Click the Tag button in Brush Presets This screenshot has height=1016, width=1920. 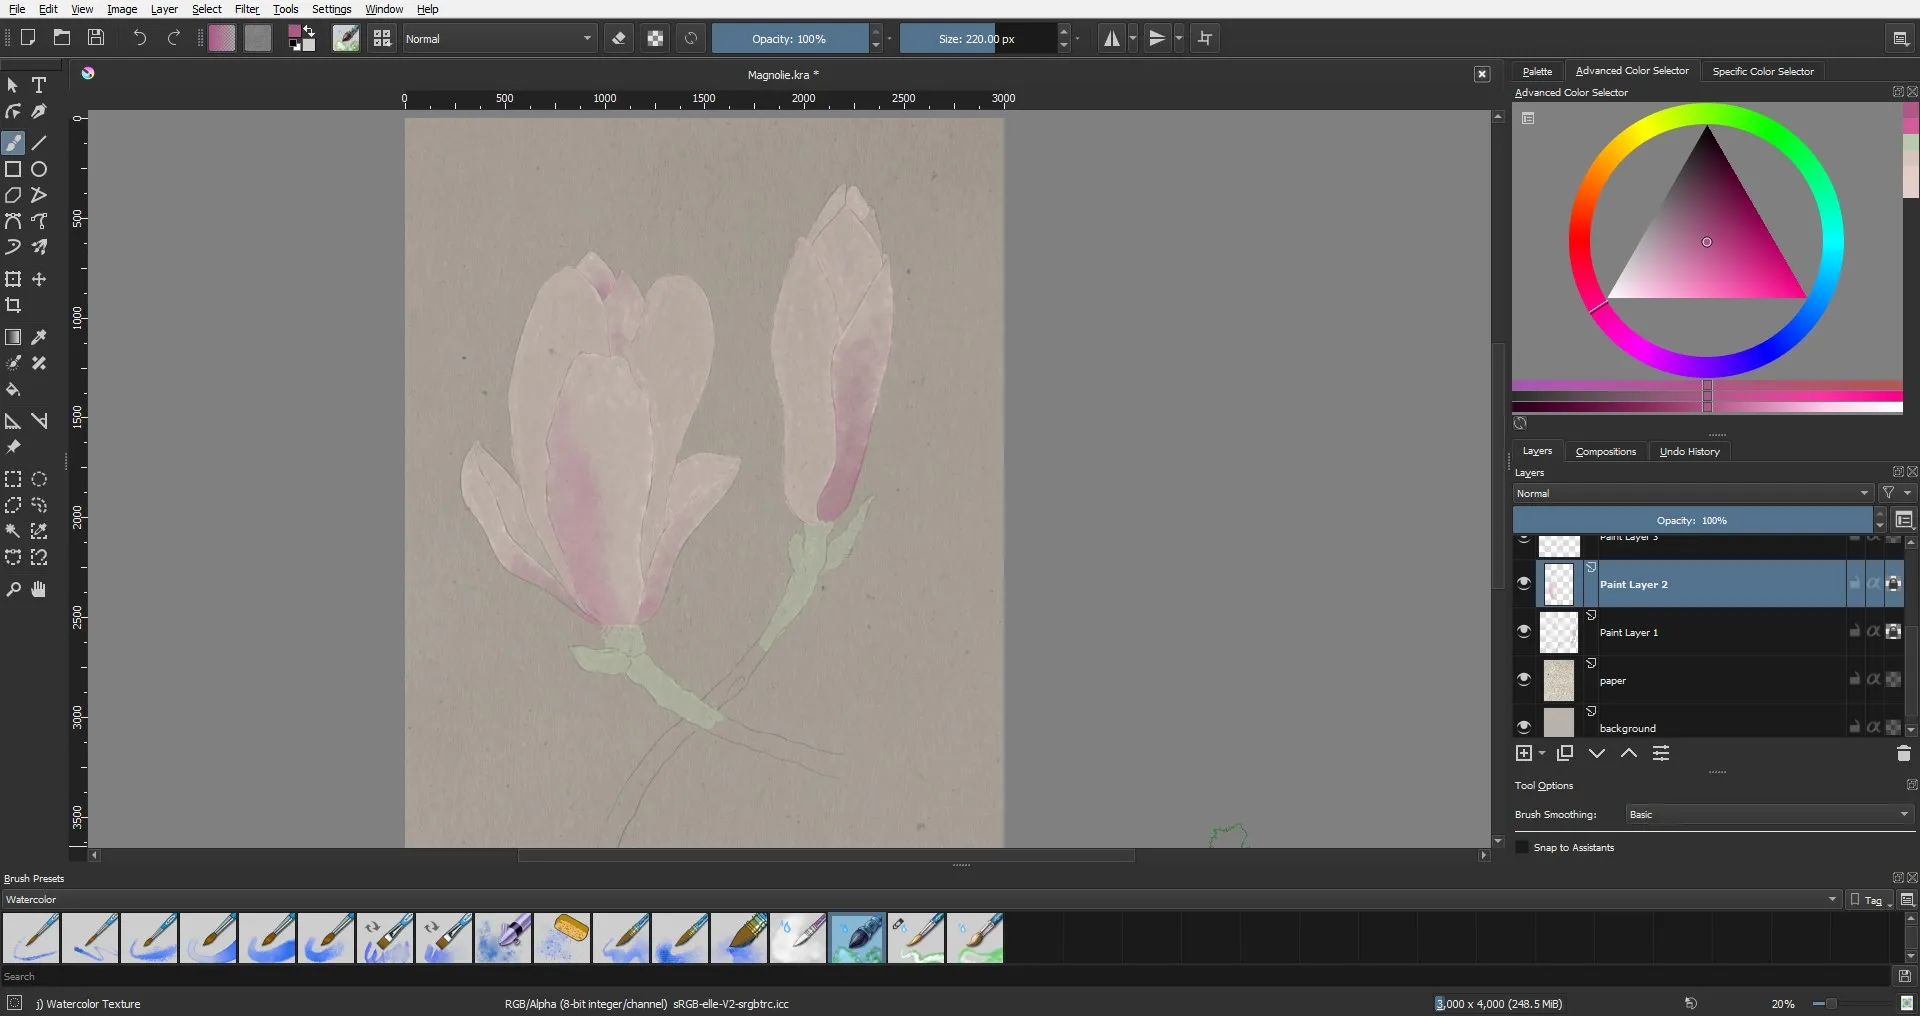click(x=1867, y=900)
